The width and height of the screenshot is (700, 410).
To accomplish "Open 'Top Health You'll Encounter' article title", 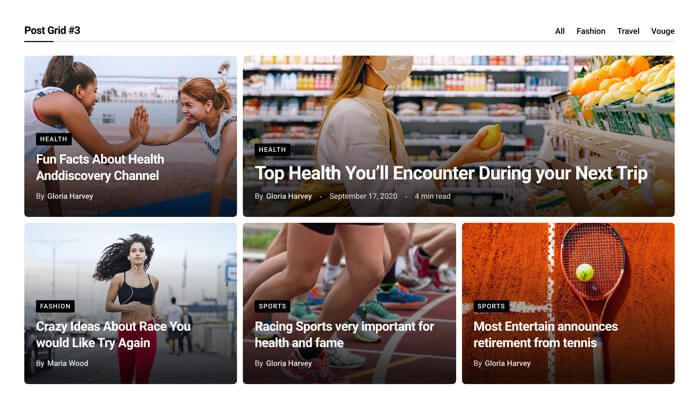I will [x=451, y=174].
